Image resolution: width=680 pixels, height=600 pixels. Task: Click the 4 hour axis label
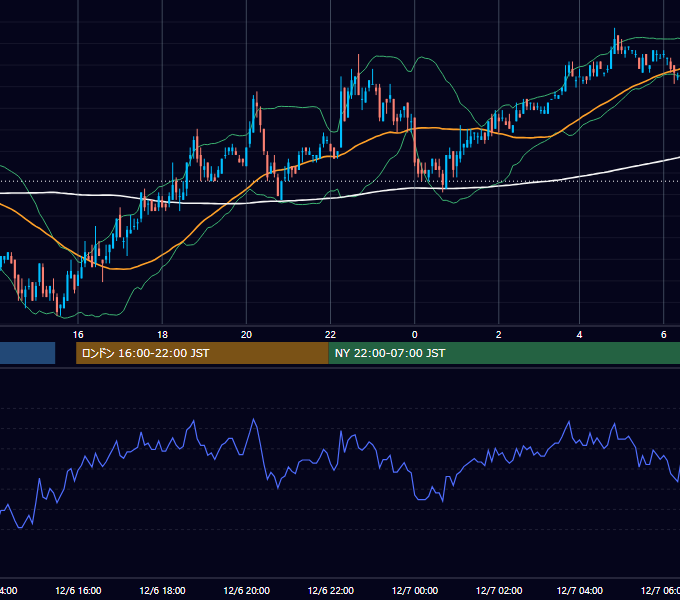[x=579, y=335]
